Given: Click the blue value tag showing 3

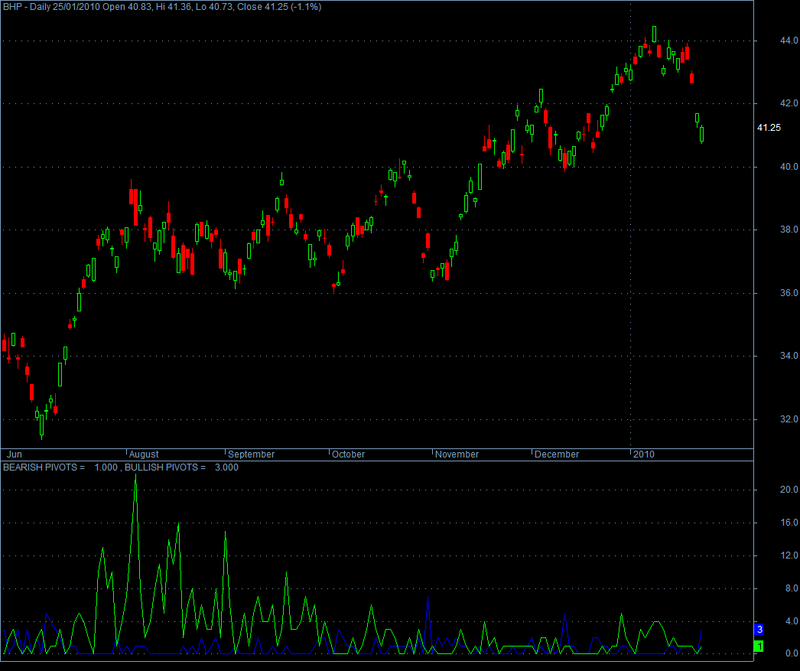Looking at the screenshot, I should tap(759, 630).
